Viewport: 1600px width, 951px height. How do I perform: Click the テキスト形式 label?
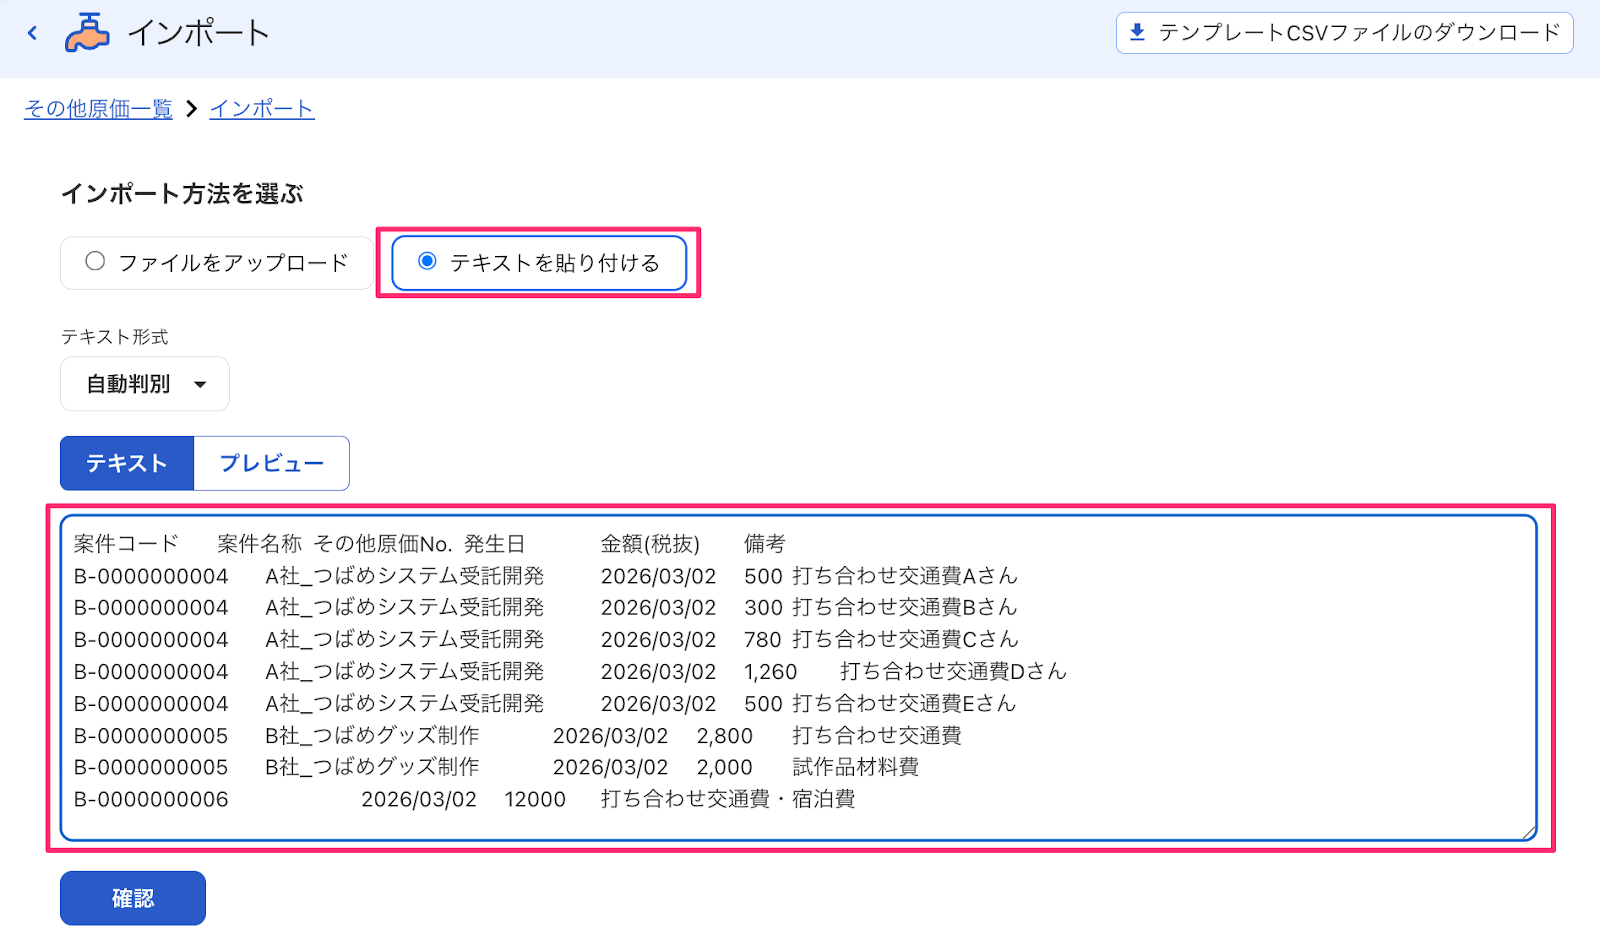[x=114, y=337]
